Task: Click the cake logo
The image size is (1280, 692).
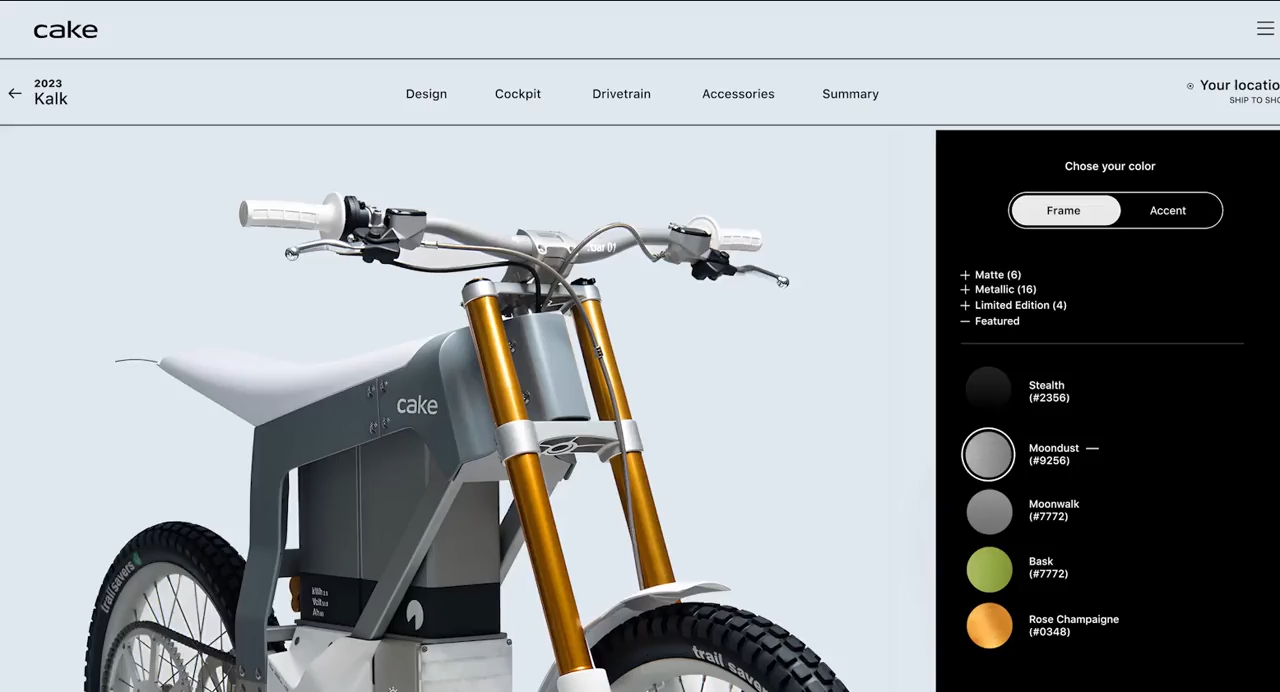Action: pos(66,30)
